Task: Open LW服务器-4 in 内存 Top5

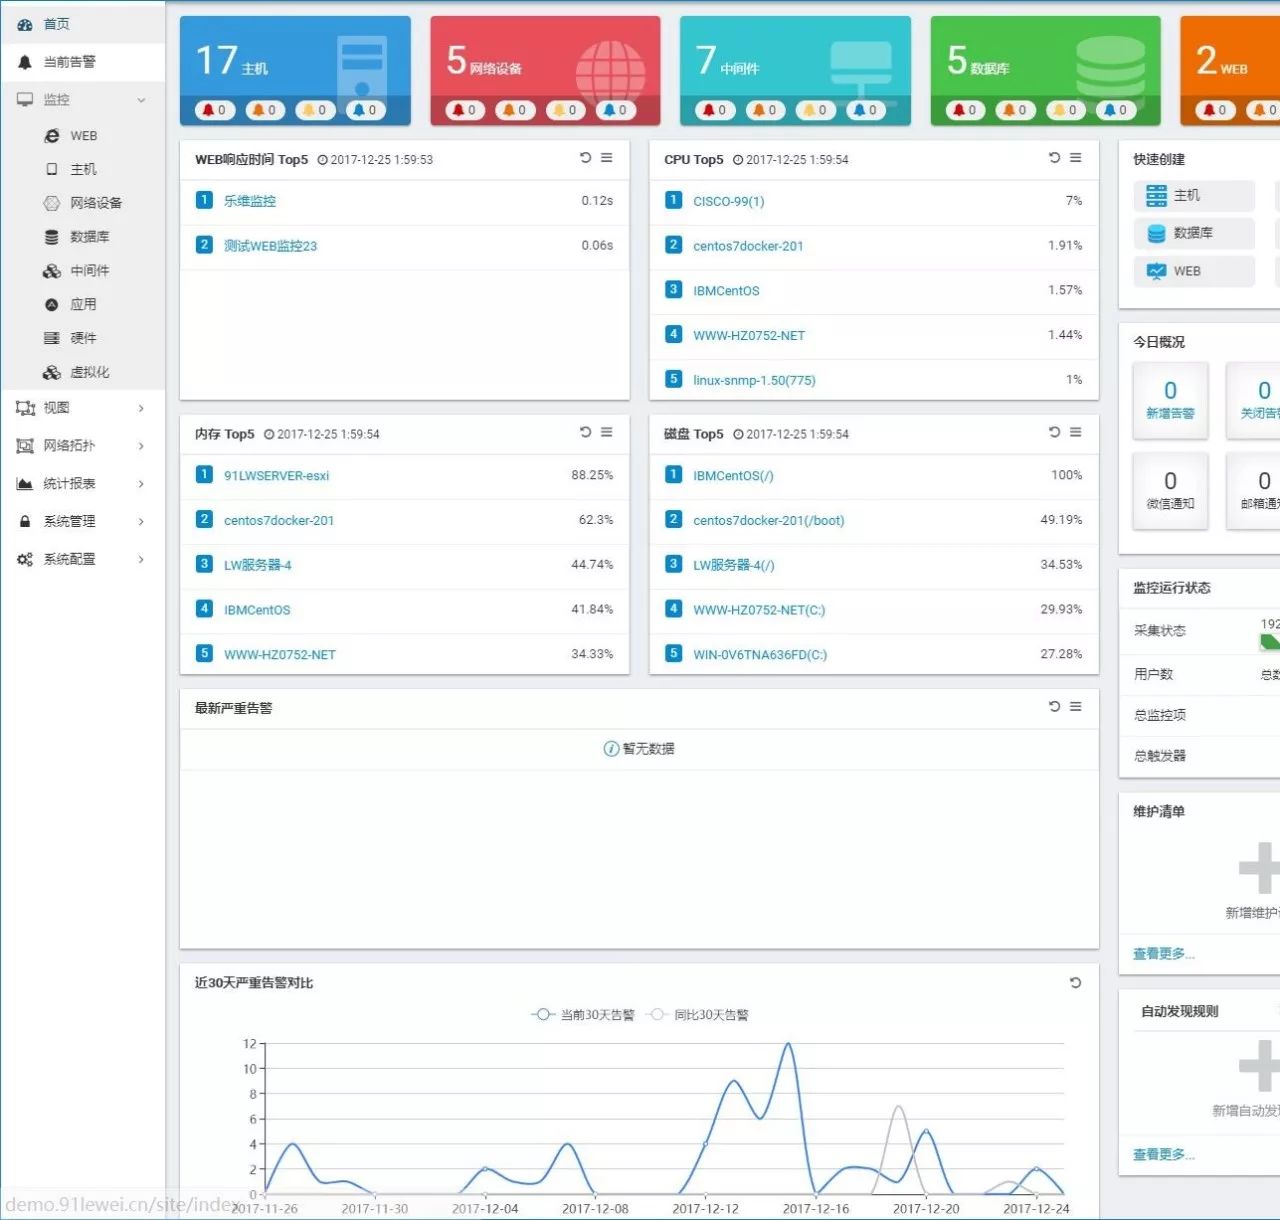Action: point(258,565)
